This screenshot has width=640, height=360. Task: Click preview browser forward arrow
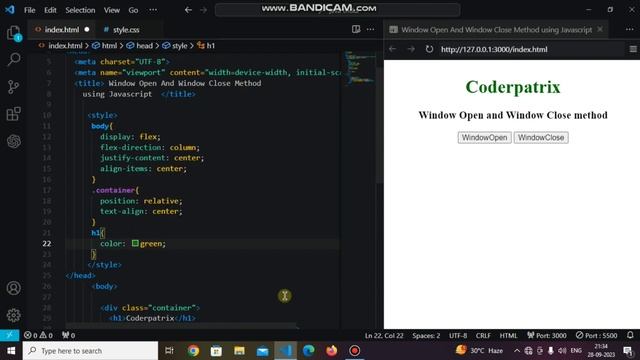[411, 49]
